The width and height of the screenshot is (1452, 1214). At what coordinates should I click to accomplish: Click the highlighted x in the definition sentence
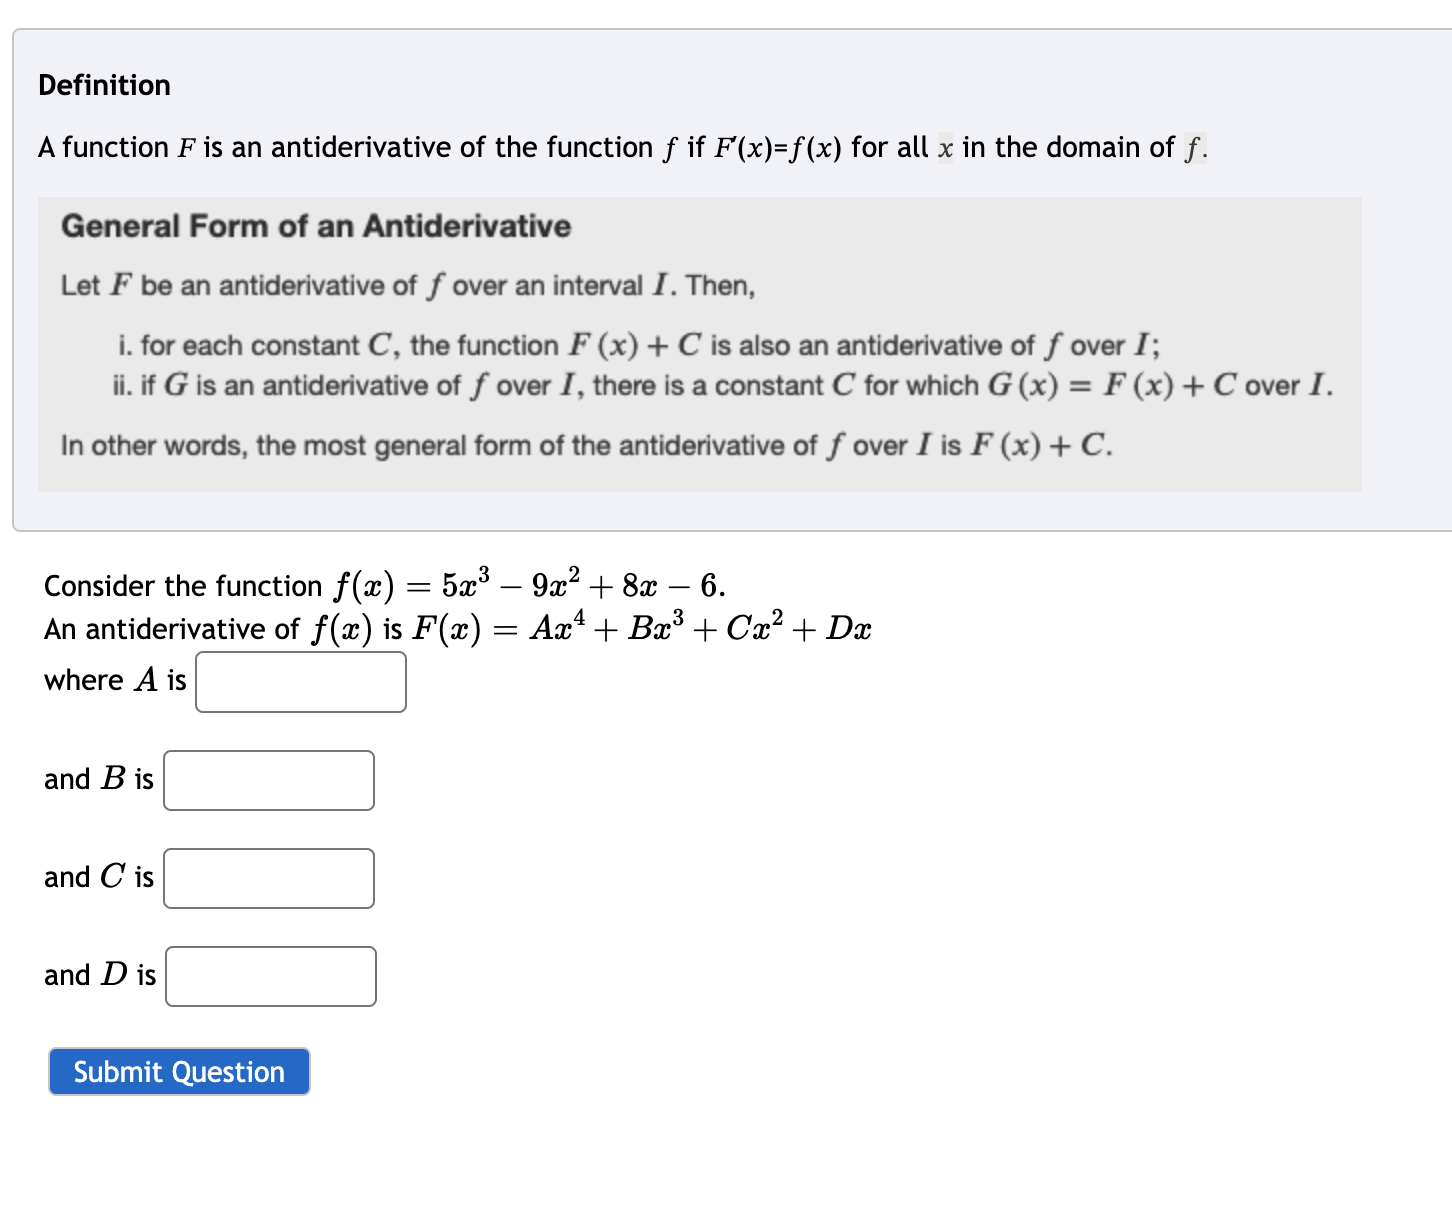944,147
